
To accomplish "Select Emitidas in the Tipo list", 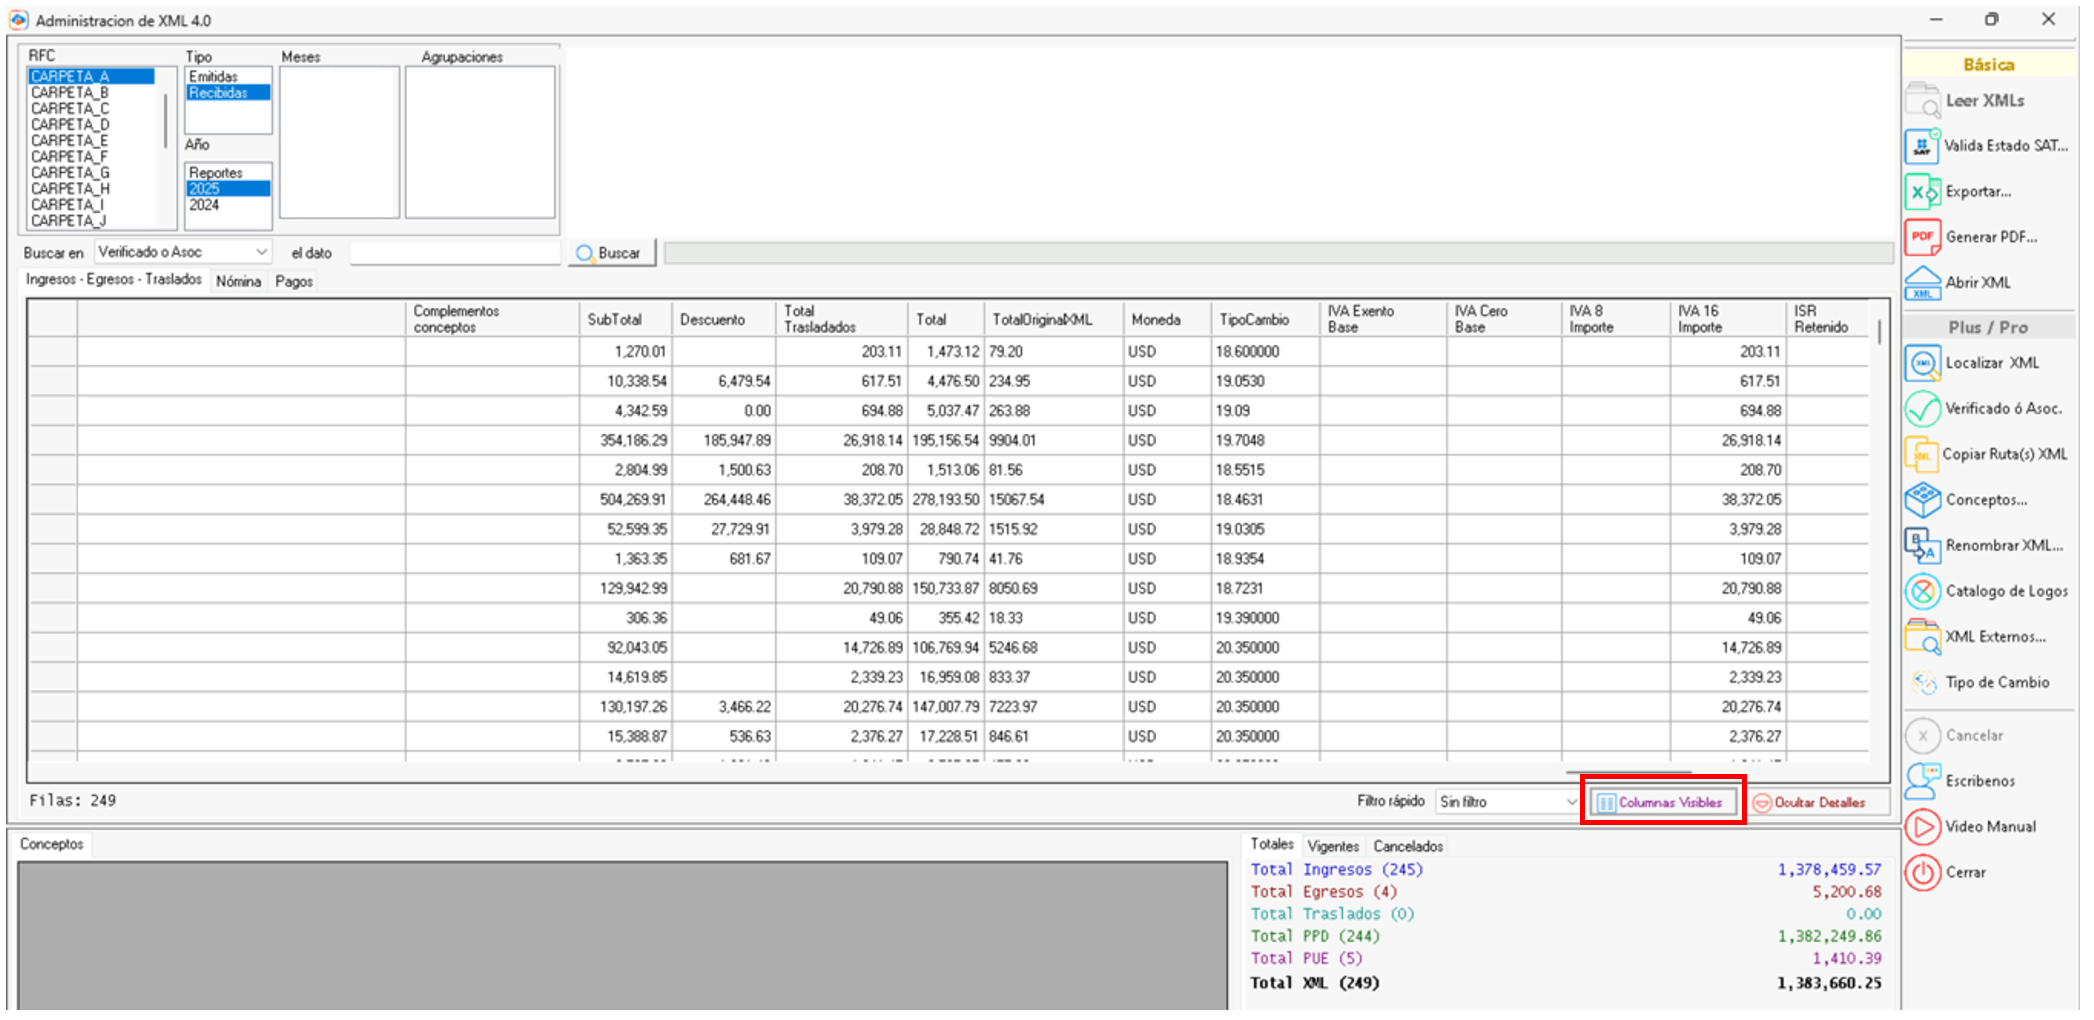I will pyautogui.click(x=214, y=77).
